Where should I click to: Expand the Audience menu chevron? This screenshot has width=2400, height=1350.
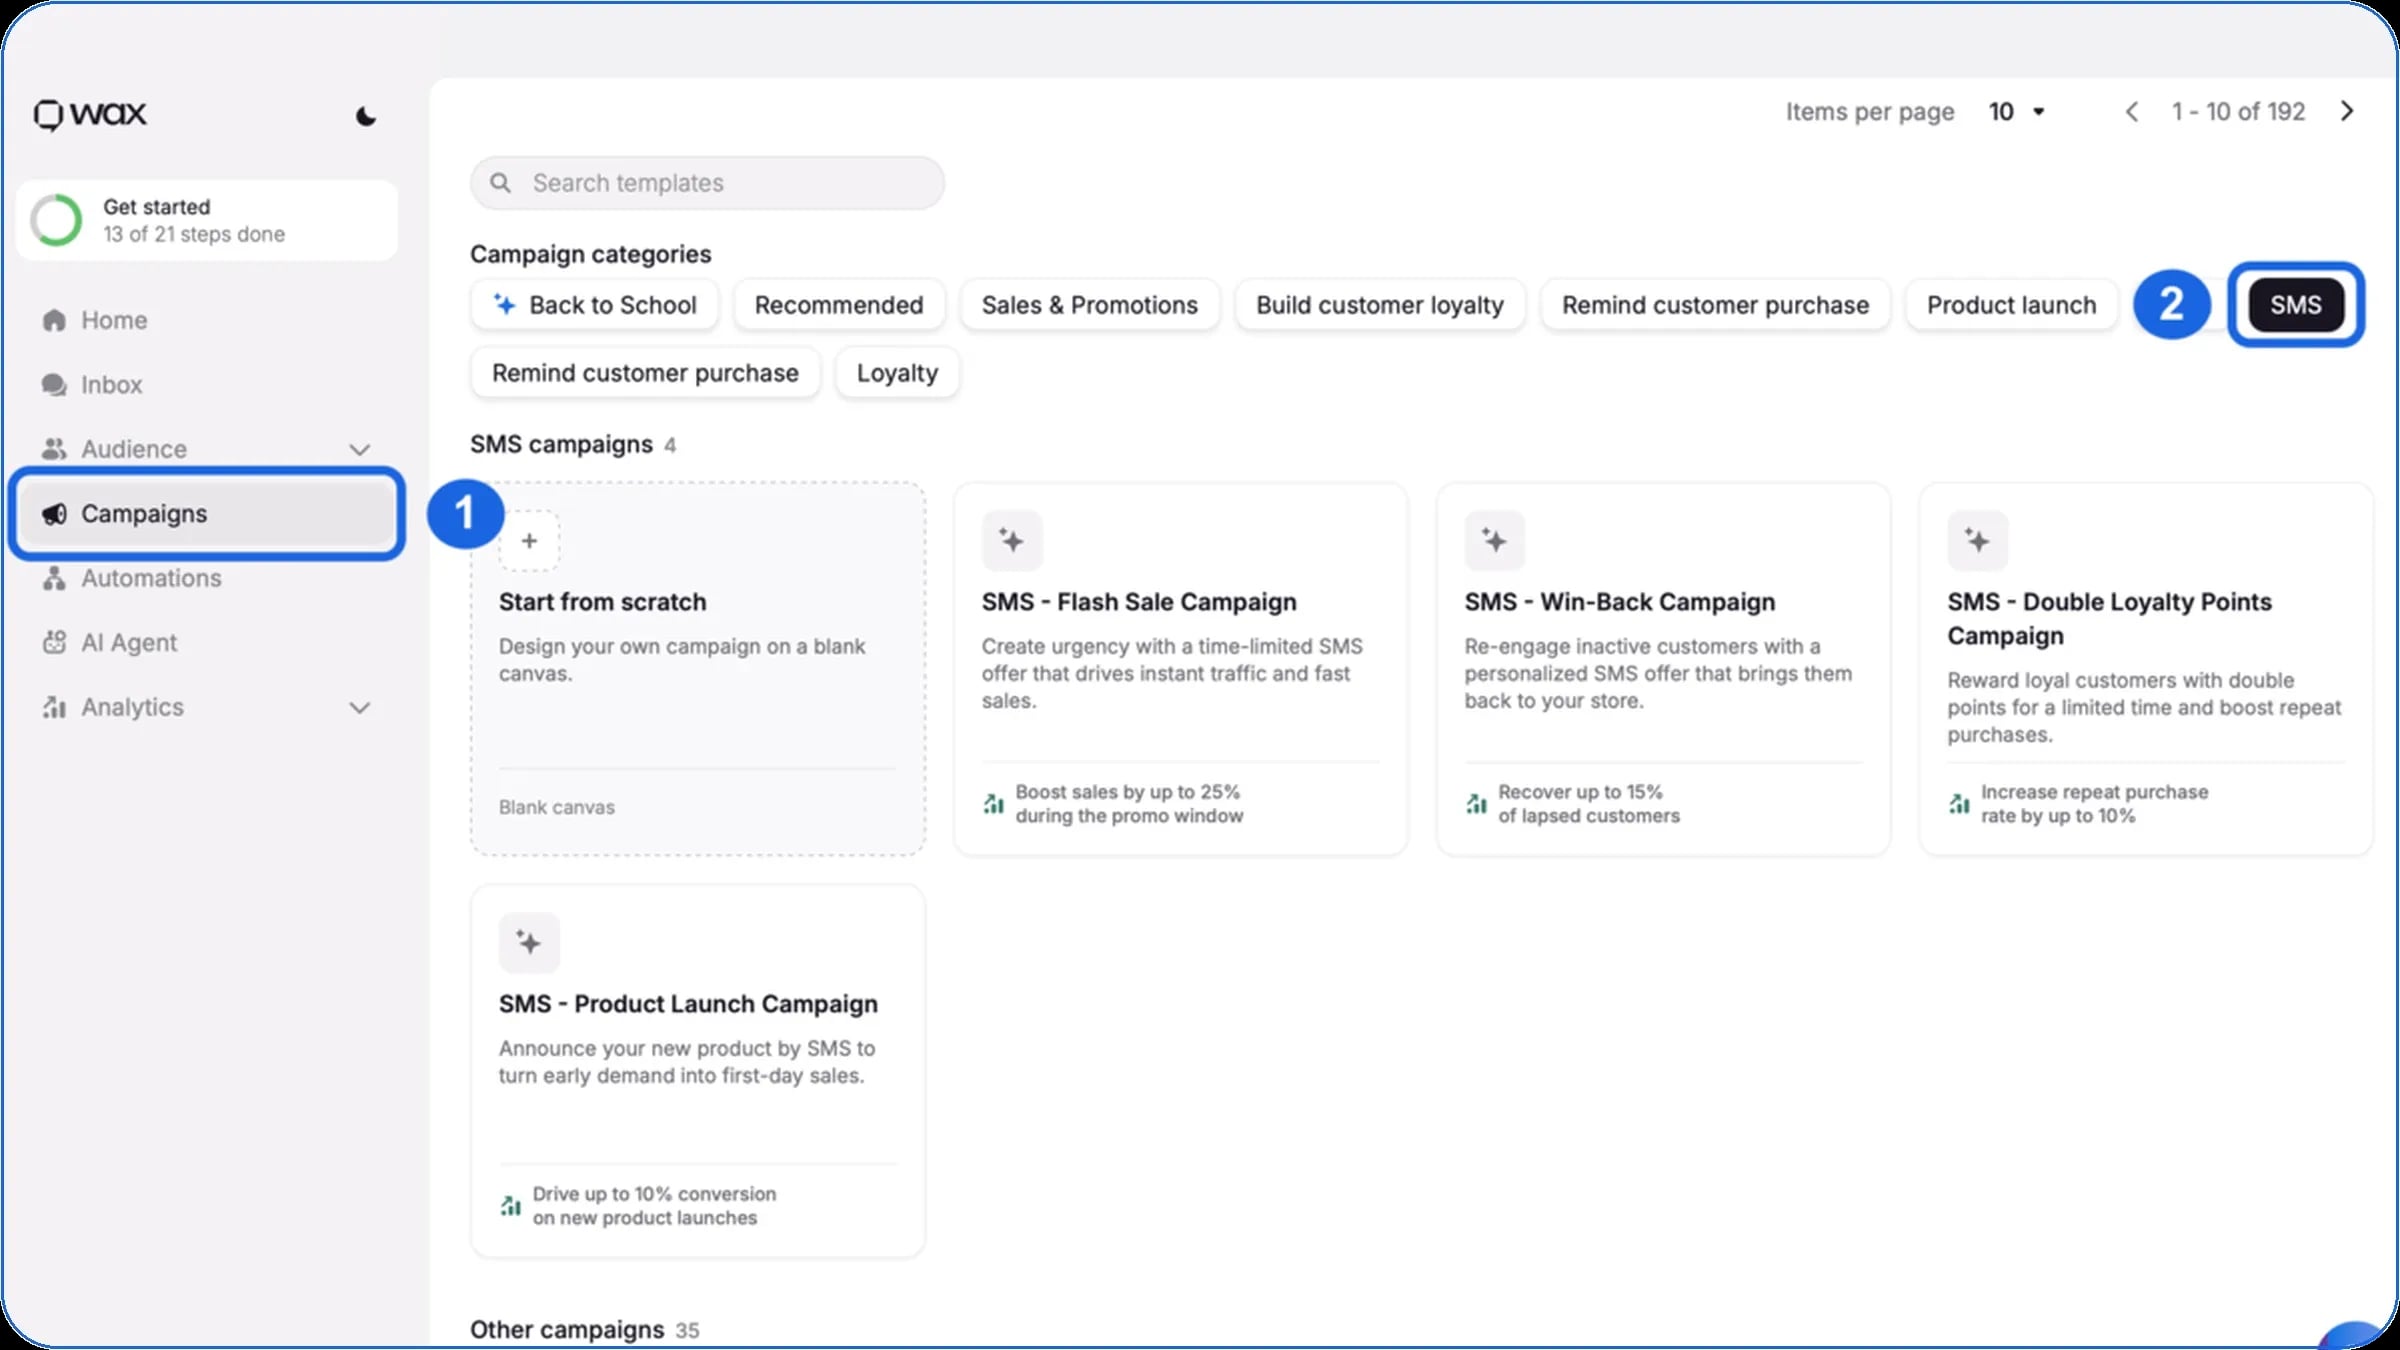[x=360, y=450]
